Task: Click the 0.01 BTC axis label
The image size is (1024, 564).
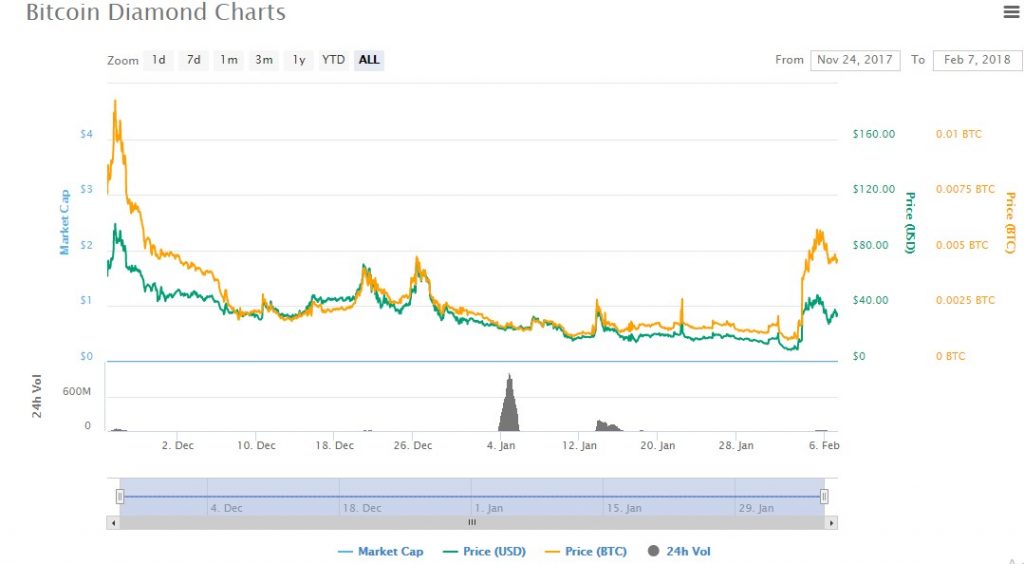Action: coord(959,134)
